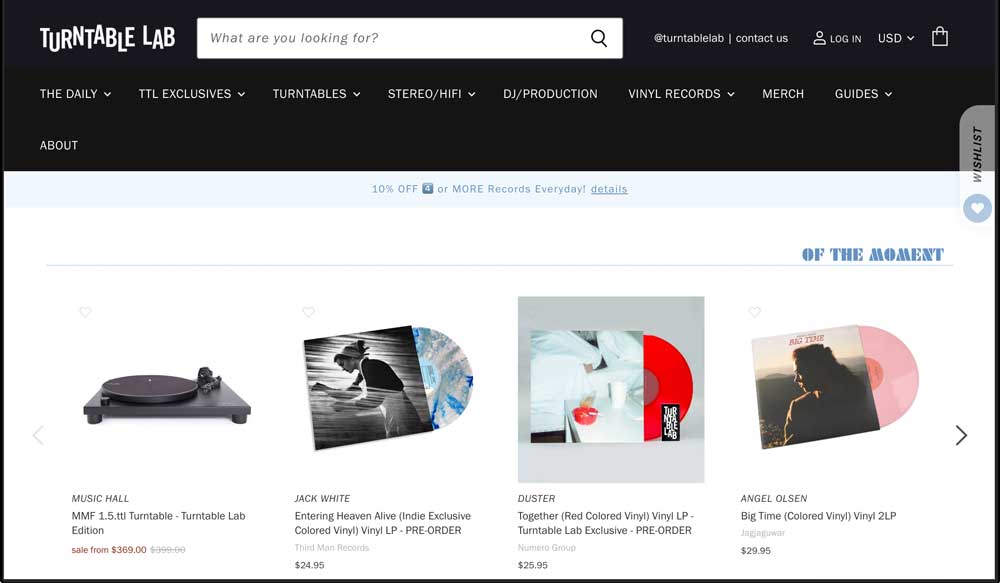Expand the Turntables dropdown menu
Screen dimensions: 1000x583
(x=315, y=94)
